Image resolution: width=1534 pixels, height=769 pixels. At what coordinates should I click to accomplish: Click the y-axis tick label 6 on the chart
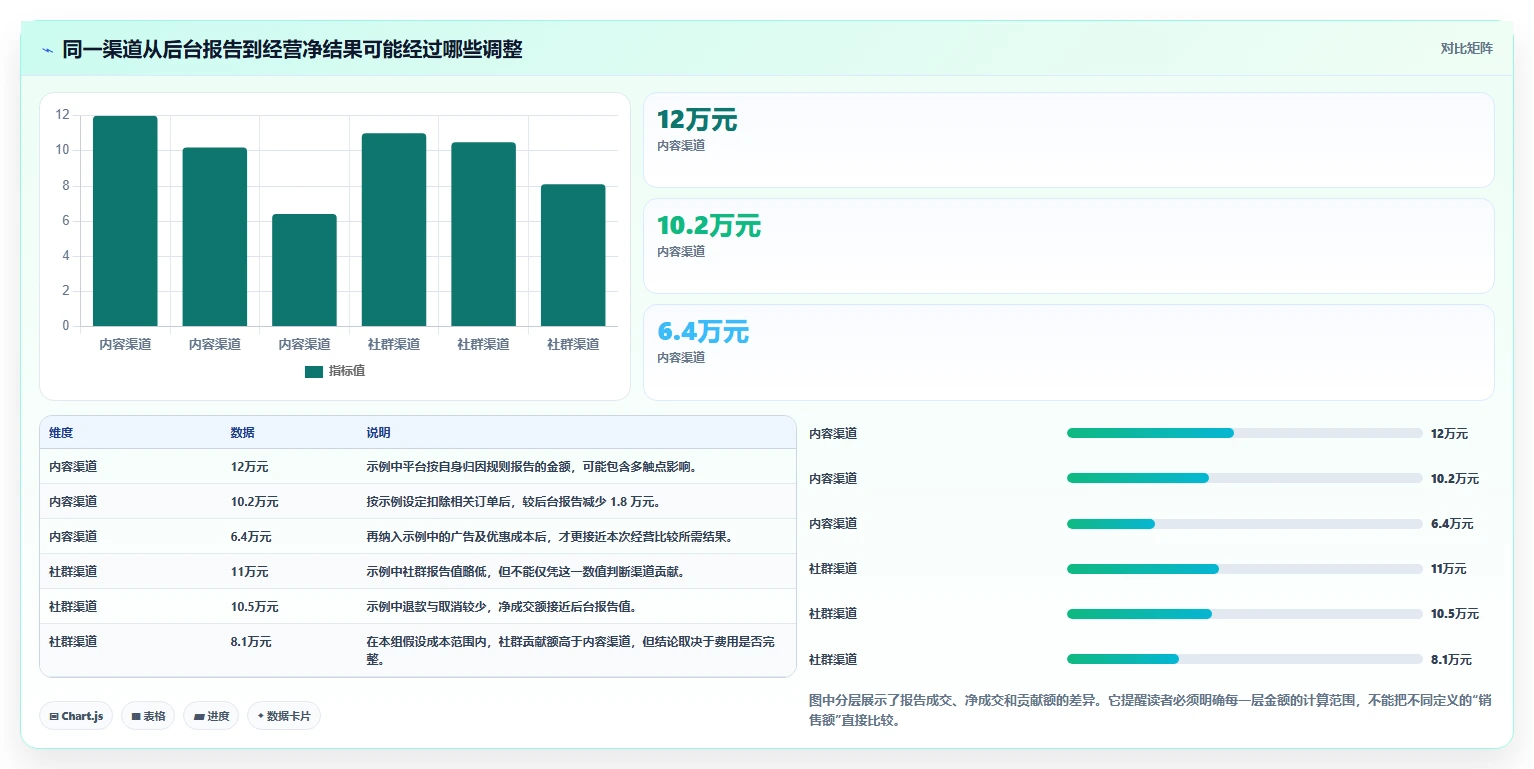click(66, 220)
